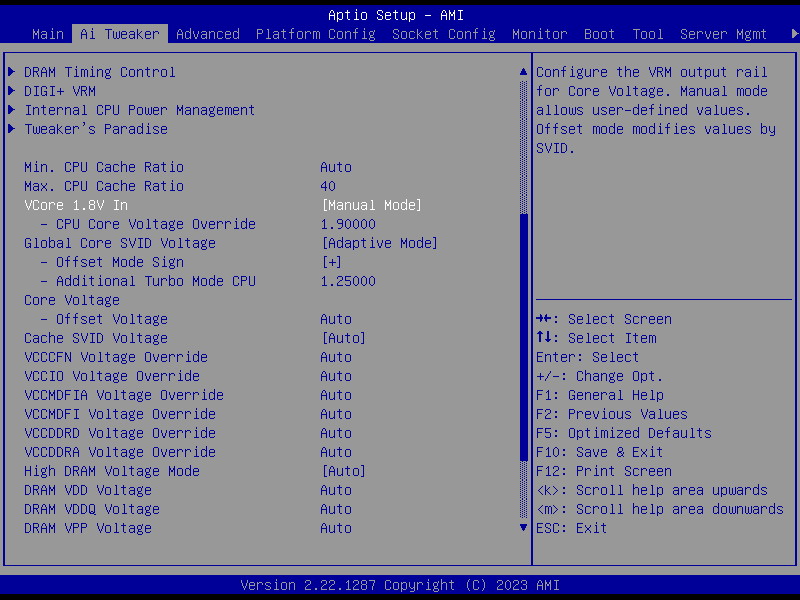
Task: Select the Server Mgmt tab
Action: click(x=723, y=34)
